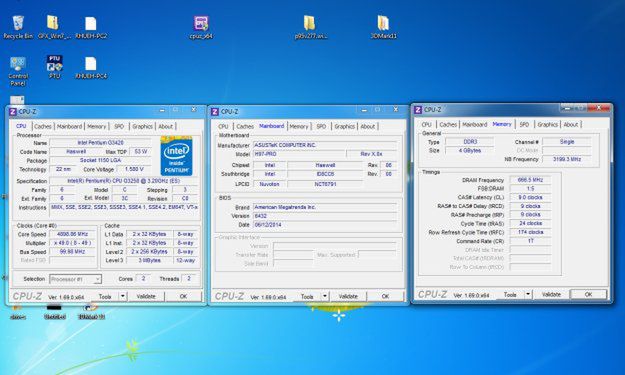This screenshot has height=375, width=625.
Task: Click the Multiplier value x 49.0
Action: [x=73, y=243]
